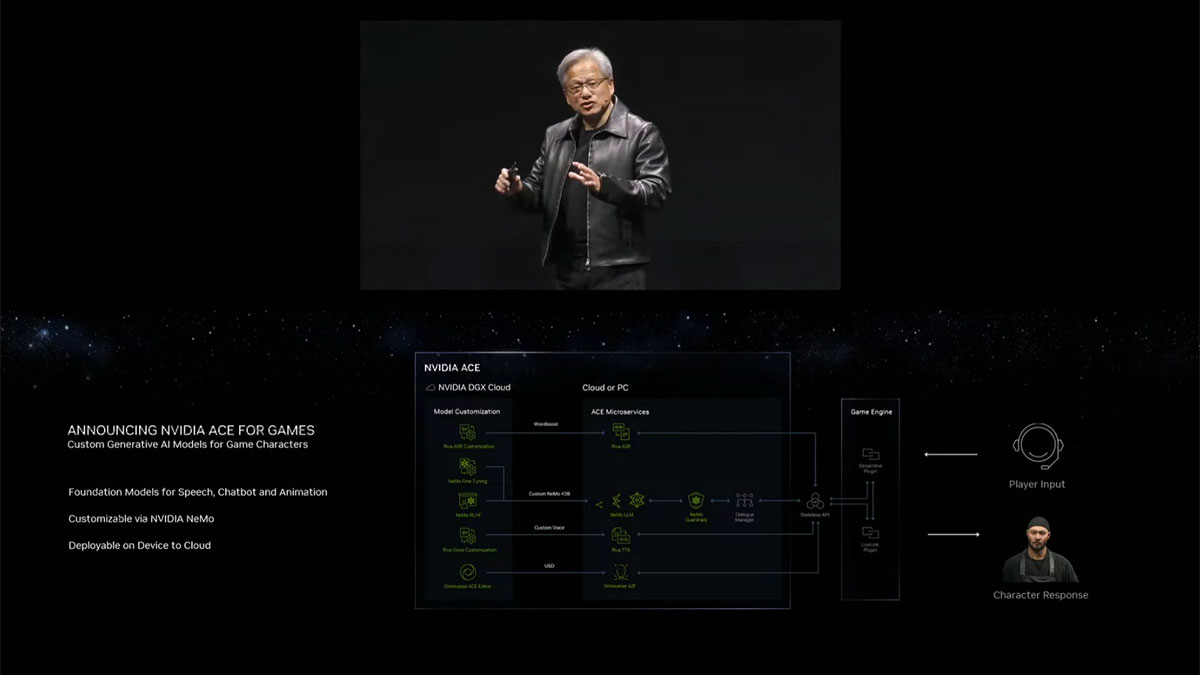Select the 'USD' connector label
Viewport: 1200px width, 675px height.
(x=549, y=565)
